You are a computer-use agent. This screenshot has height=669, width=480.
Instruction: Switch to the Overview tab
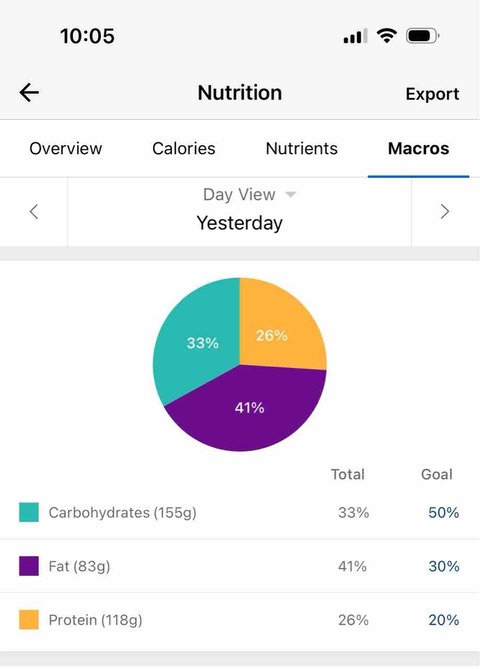[66, 148]
